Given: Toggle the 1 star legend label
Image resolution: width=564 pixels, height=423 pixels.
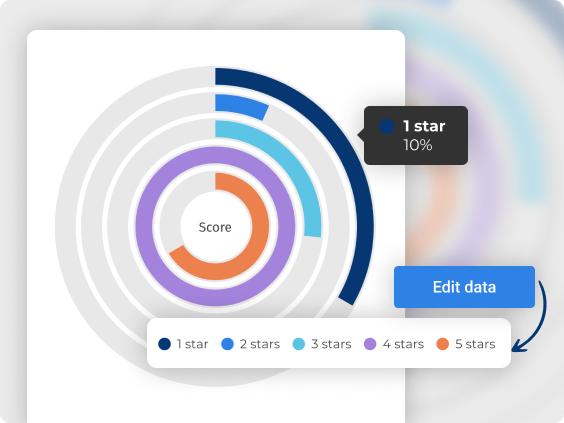Looking at the screenshot, I should [192, 344].
